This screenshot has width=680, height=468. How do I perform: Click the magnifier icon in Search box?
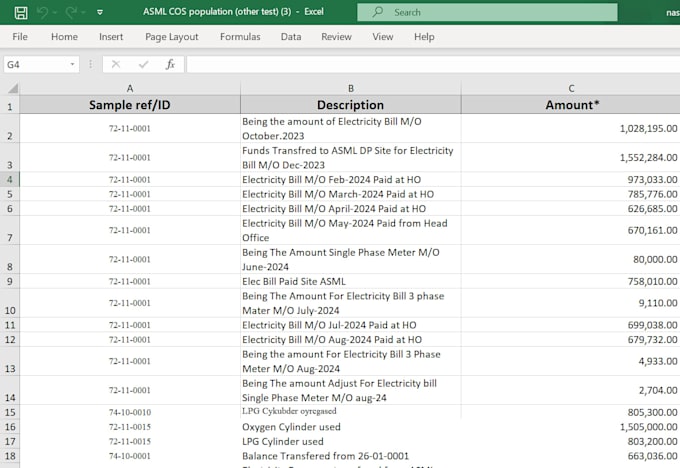(x=378, y=12)
